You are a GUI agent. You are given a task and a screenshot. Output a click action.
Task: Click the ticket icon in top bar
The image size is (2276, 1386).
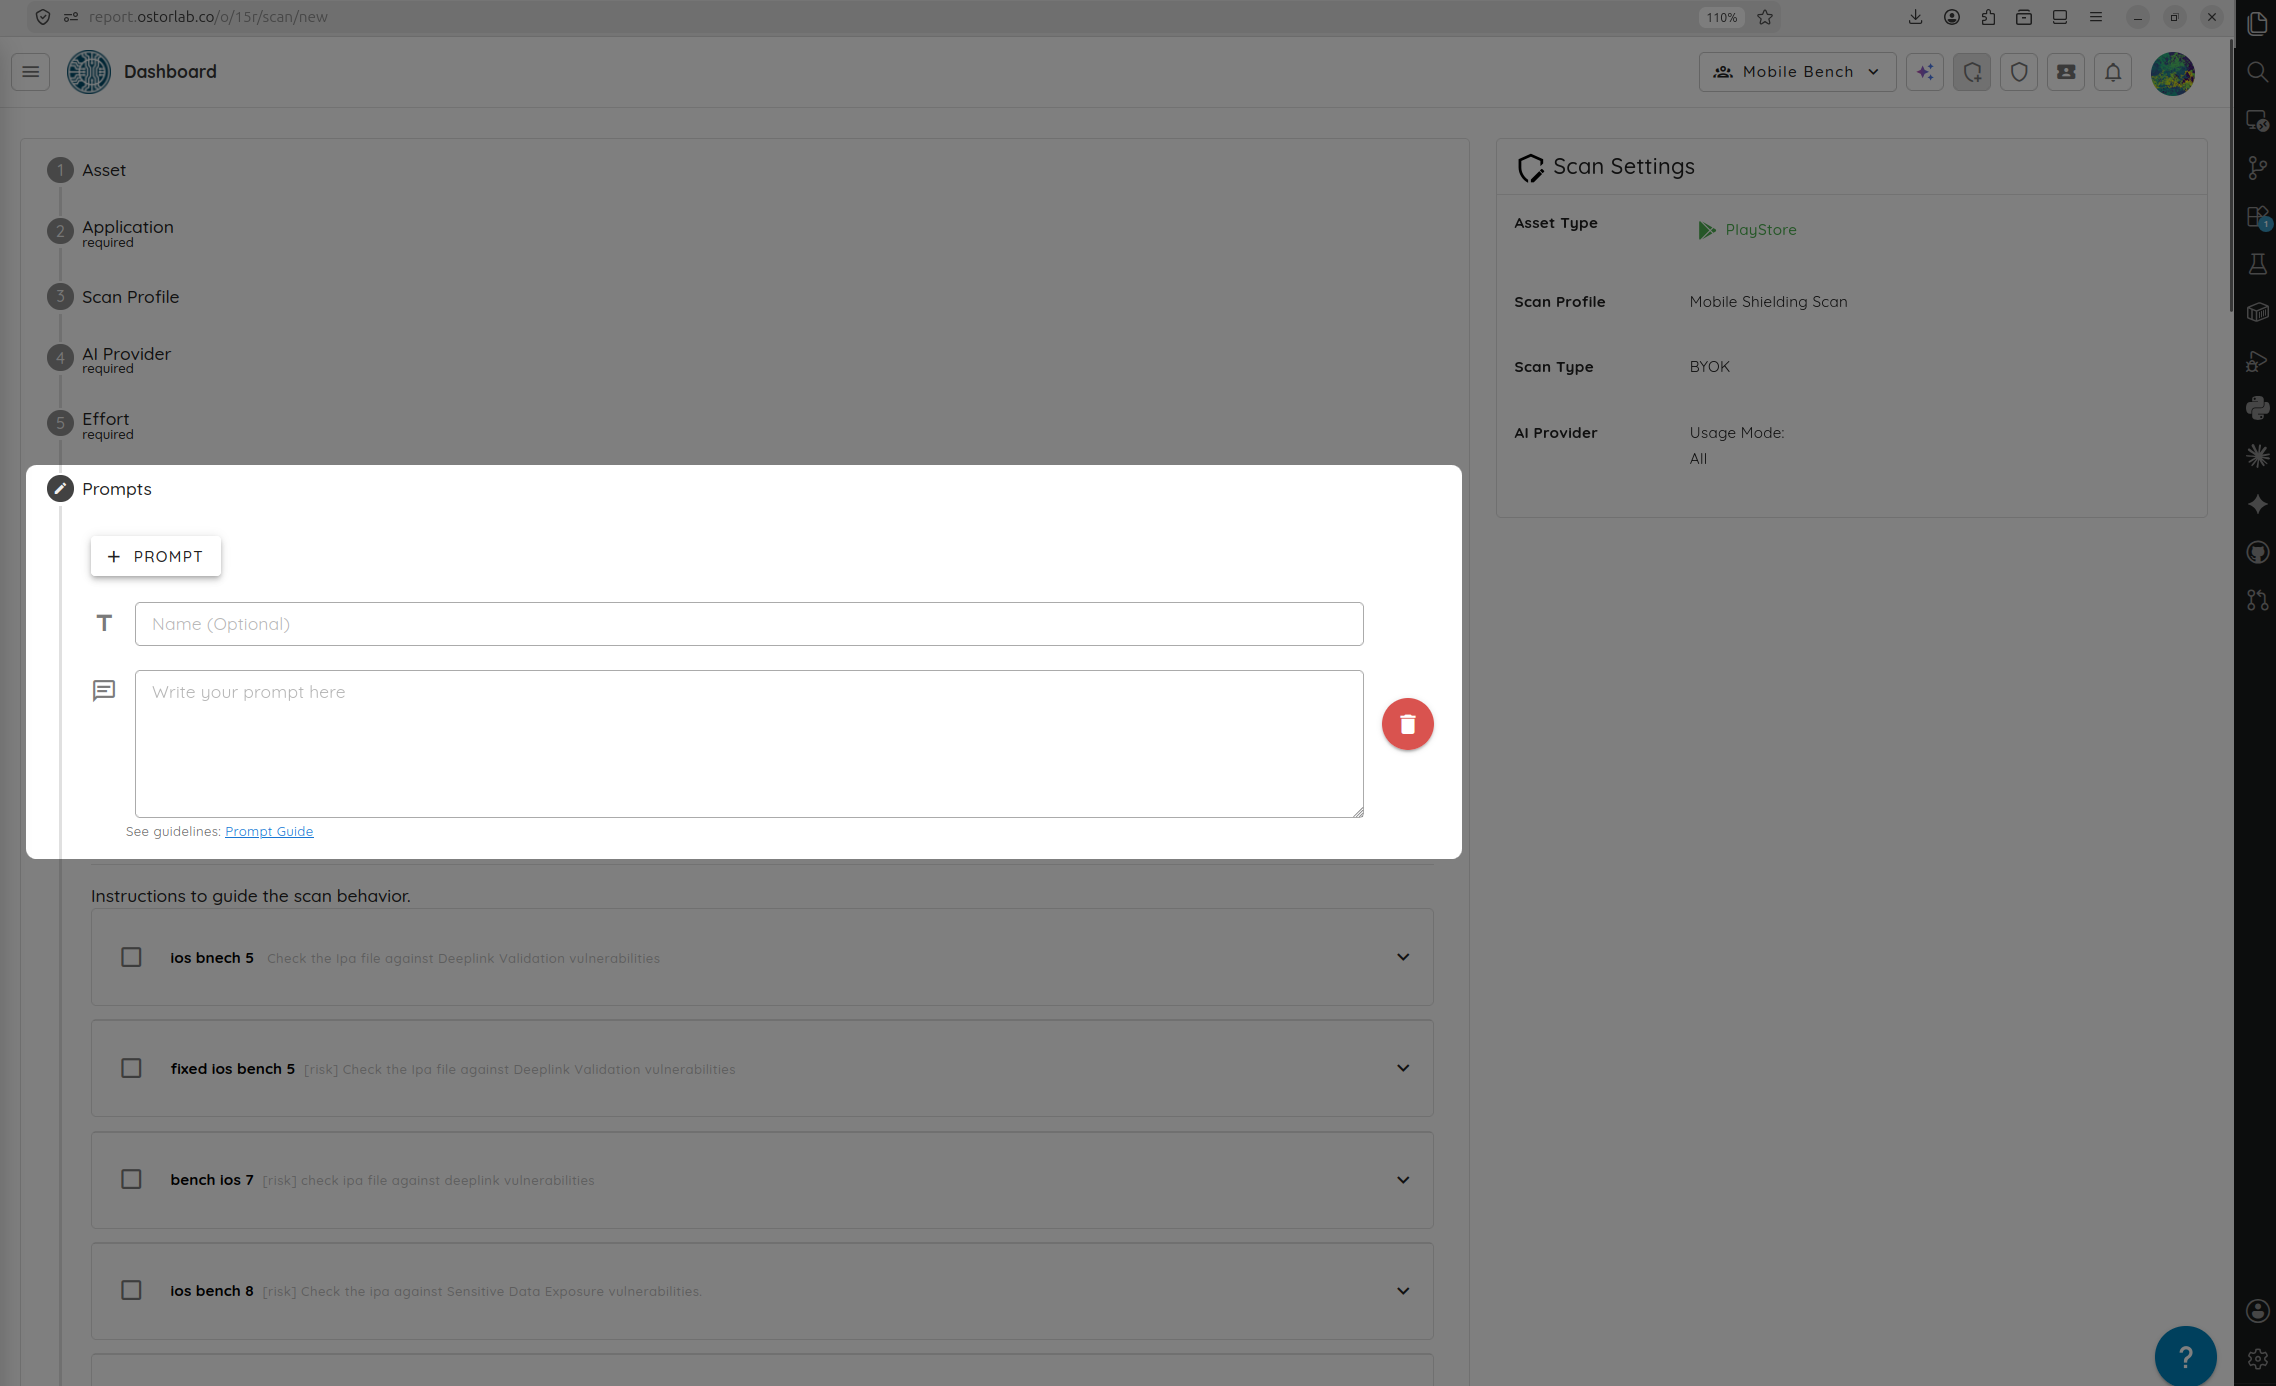pyautogui.click(x=2066, y=72)
